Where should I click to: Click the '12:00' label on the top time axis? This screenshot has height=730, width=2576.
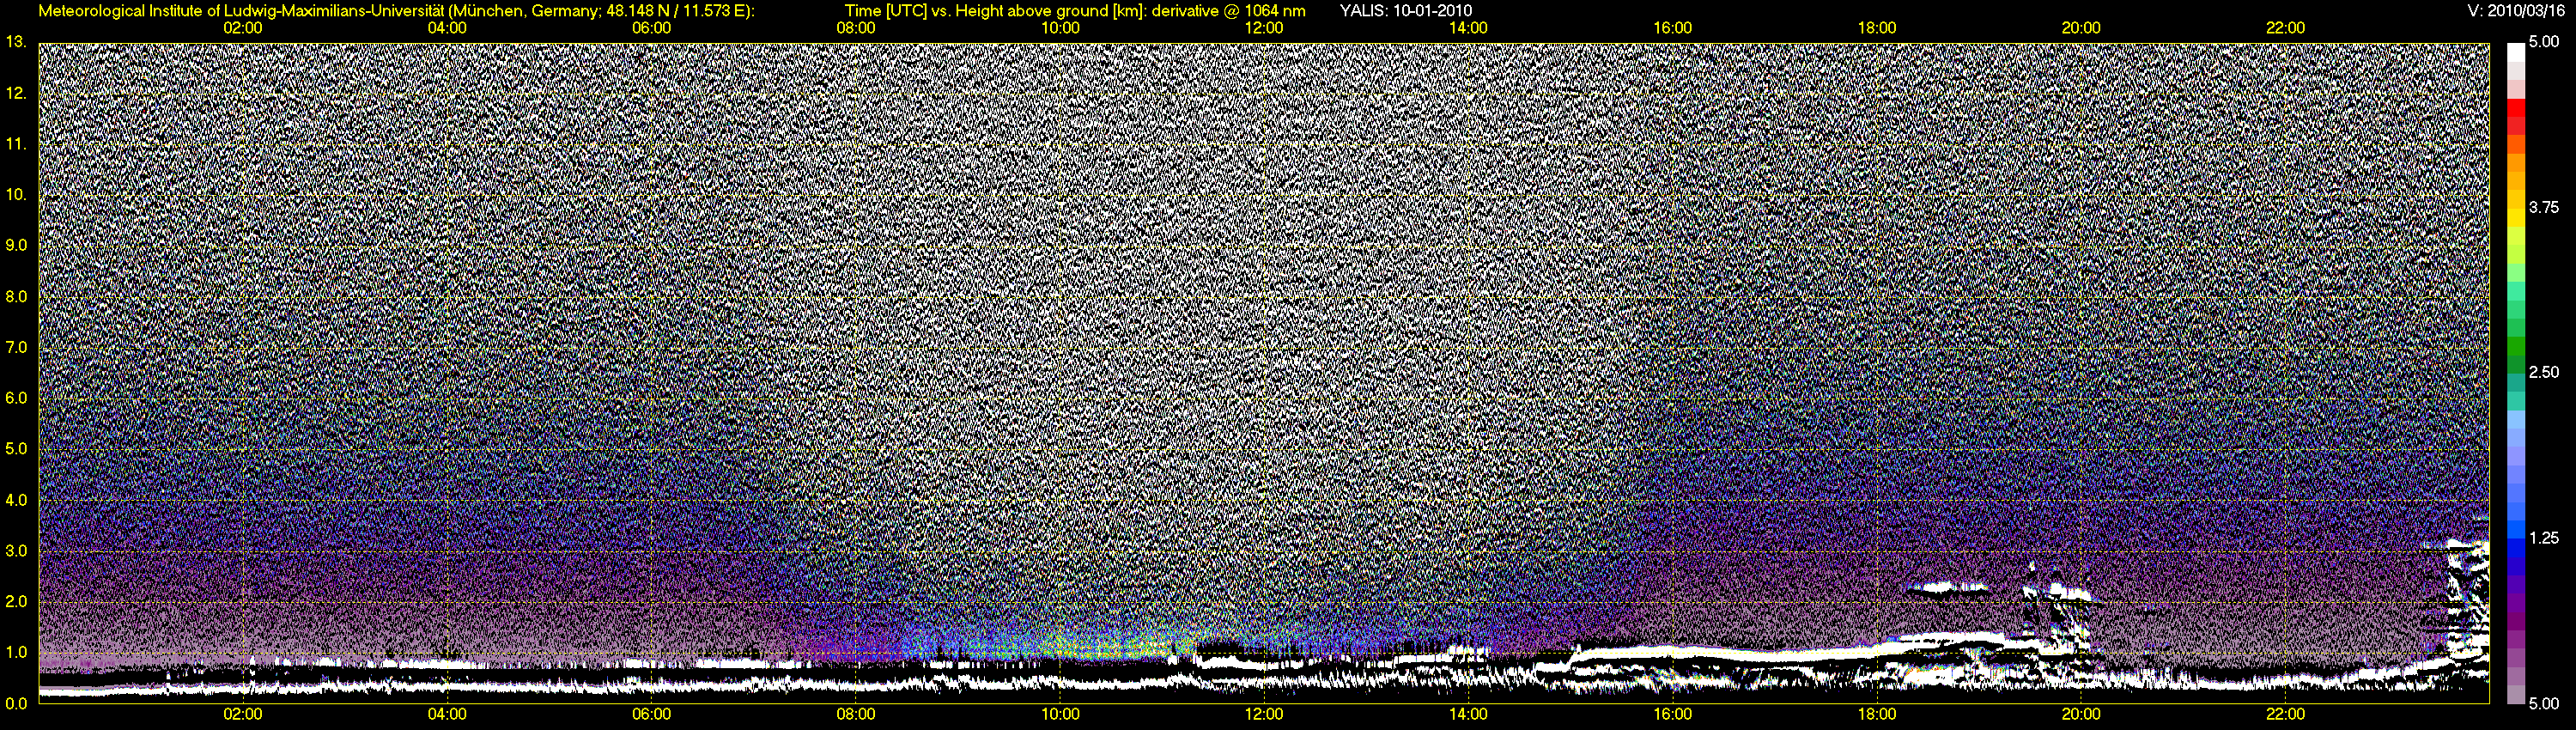1264,28
